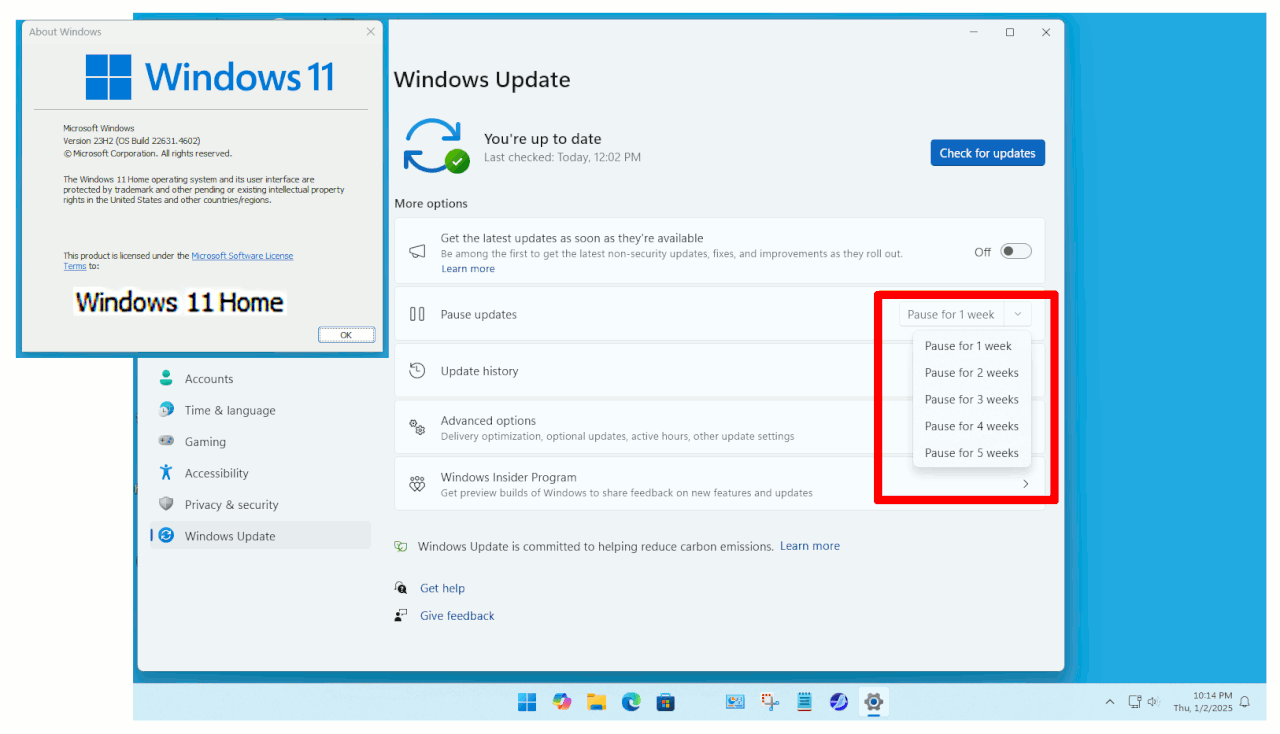Open Learn more about carbon emissions

[x=810, y=546]
